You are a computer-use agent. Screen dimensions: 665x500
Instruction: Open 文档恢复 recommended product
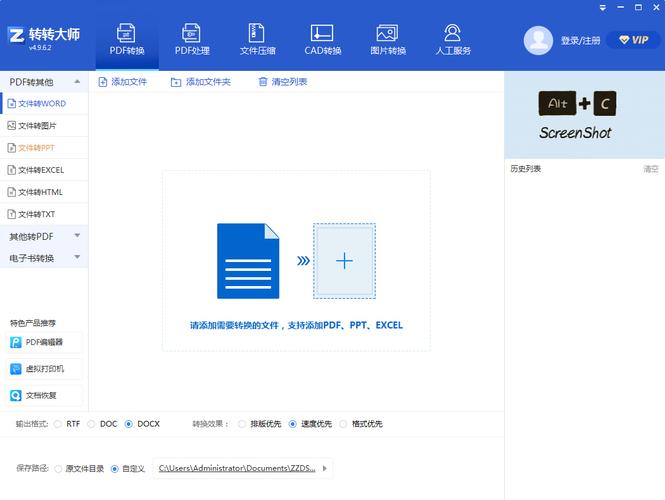coord(44,396)
